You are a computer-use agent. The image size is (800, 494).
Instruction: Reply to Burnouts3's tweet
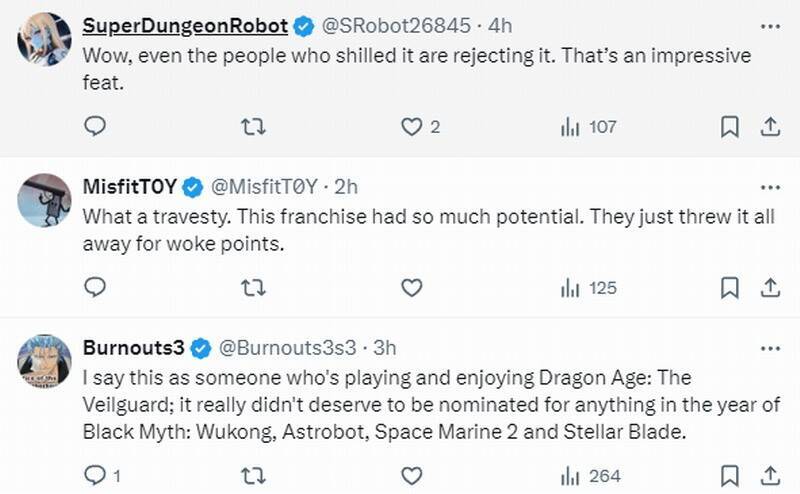[95, 475]
